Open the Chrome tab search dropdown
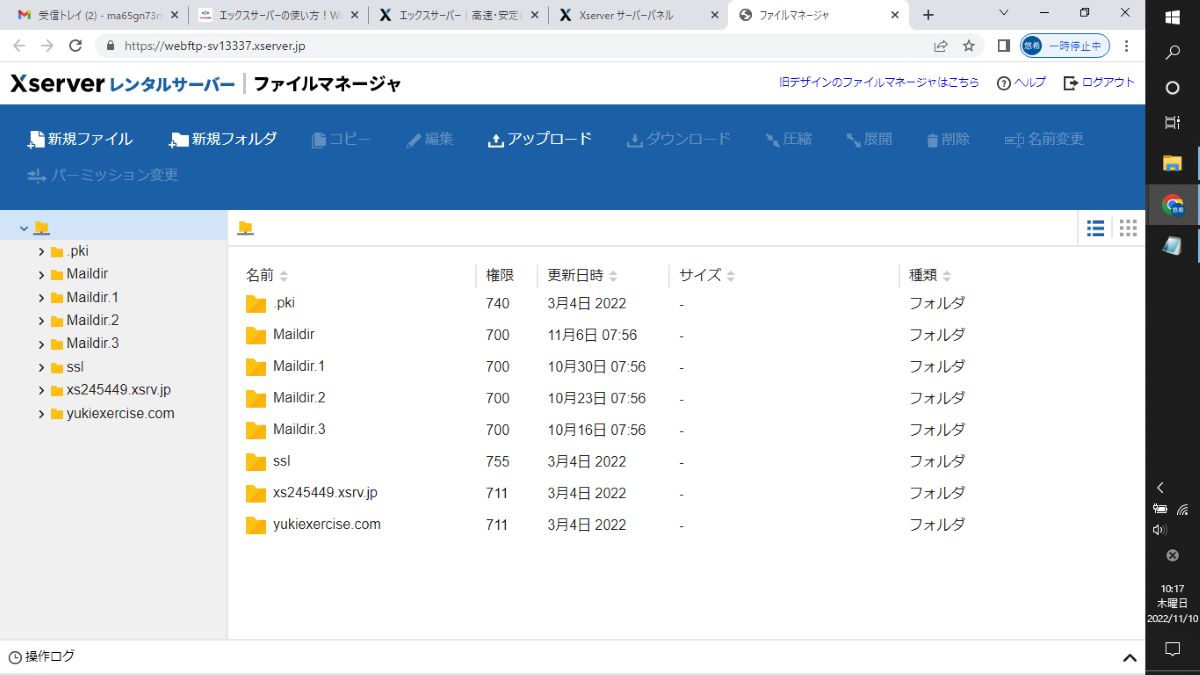1200x675 pixels. (1004, 12)
